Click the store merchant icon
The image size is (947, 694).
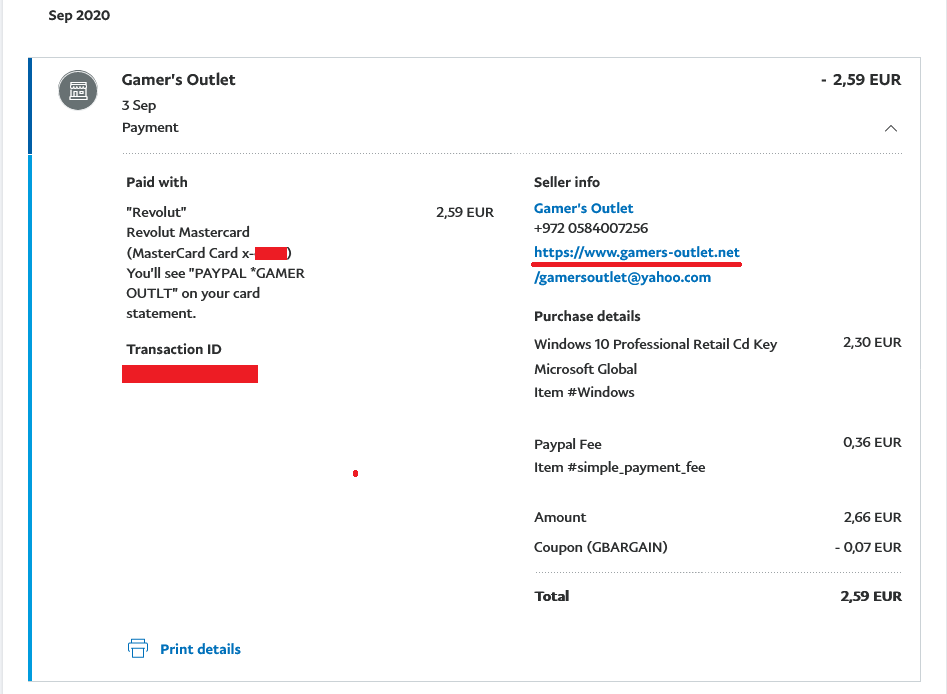pyautogui.click(x=78, y=90)
